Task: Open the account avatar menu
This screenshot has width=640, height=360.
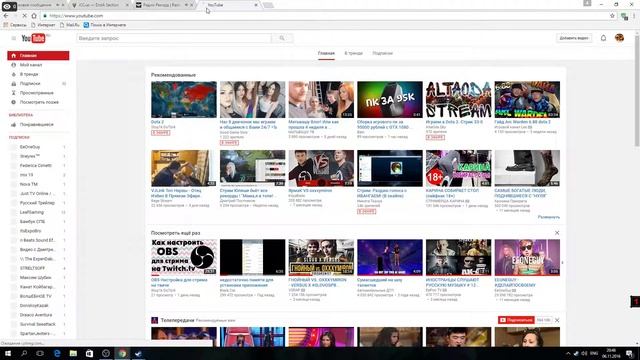Action: coord(619,38)
